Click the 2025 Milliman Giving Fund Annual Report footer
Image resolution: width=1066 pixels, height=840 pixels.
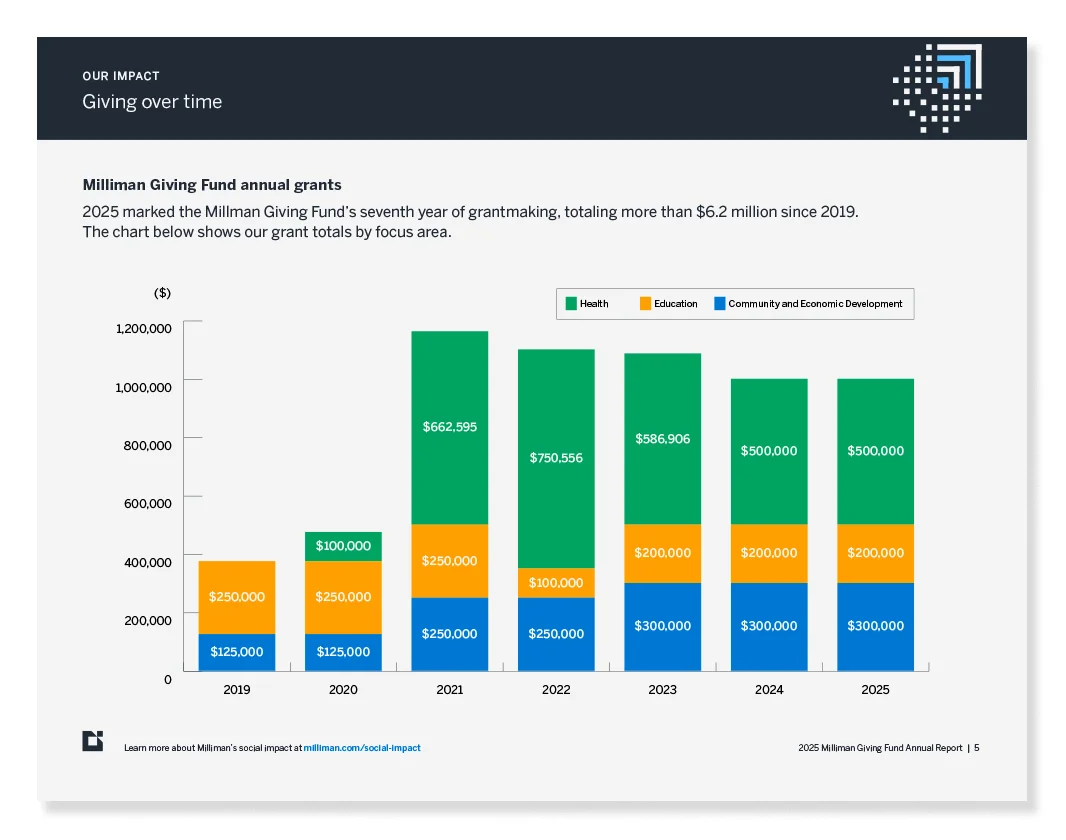coord(880,748)
